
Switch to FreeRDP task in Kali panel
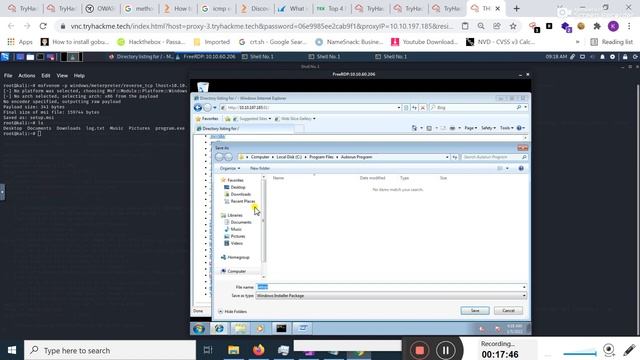point(207,57)
